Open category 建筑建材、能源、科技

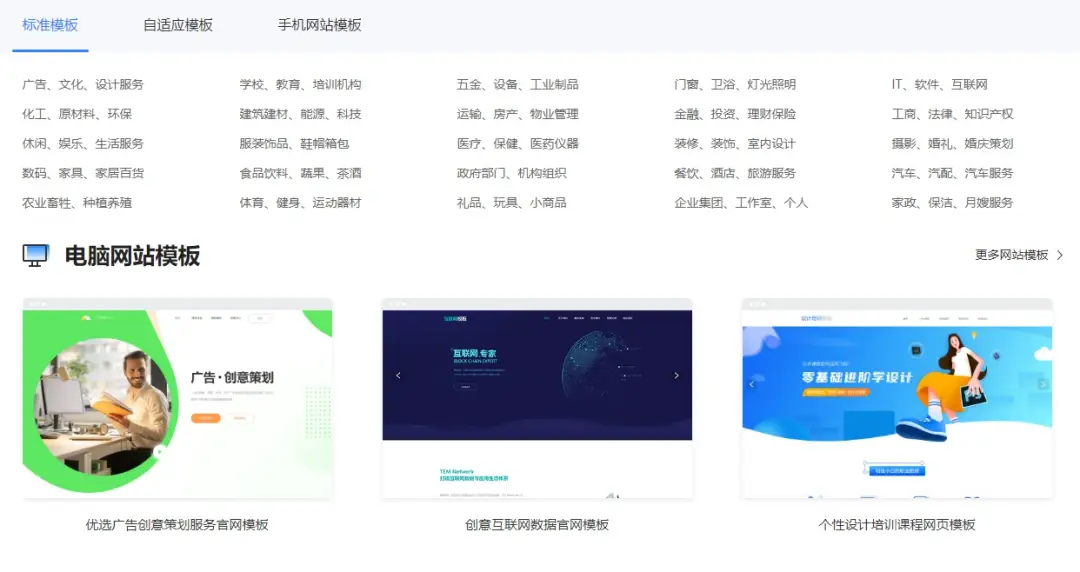tap(300, 114)
